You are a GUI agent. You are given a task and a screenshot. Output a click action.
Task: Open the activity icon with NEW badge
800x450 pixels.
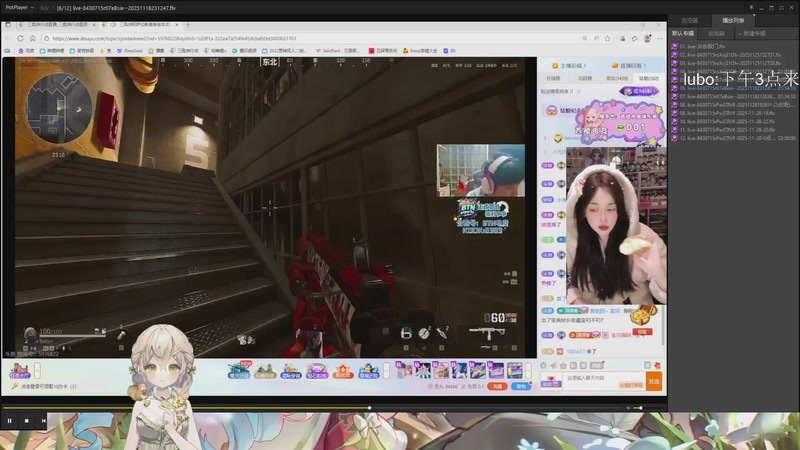[x=239, y=370]
